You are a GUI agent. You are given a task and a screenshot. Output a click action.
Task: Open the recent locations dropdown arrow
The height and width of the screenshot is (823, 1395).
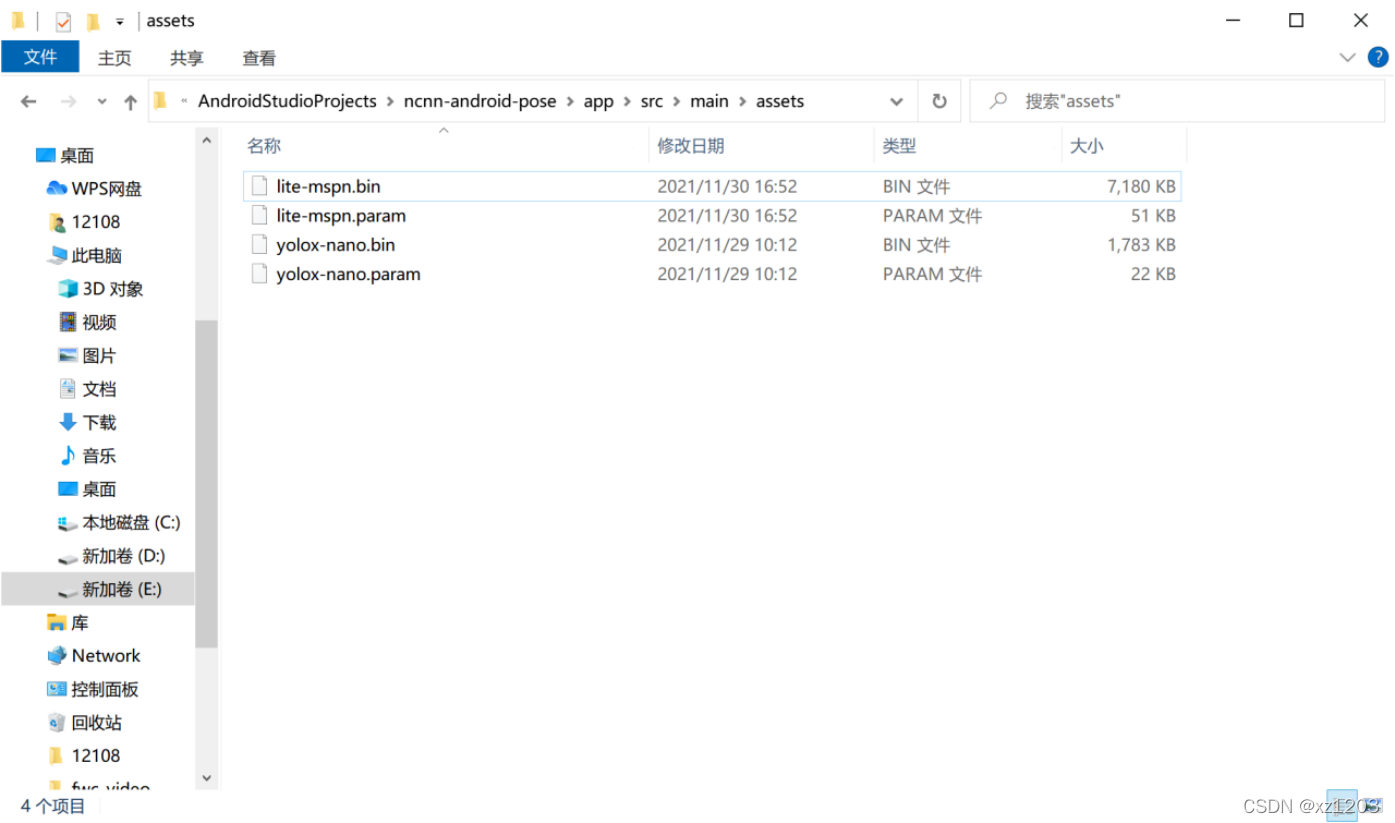[102, 102]
